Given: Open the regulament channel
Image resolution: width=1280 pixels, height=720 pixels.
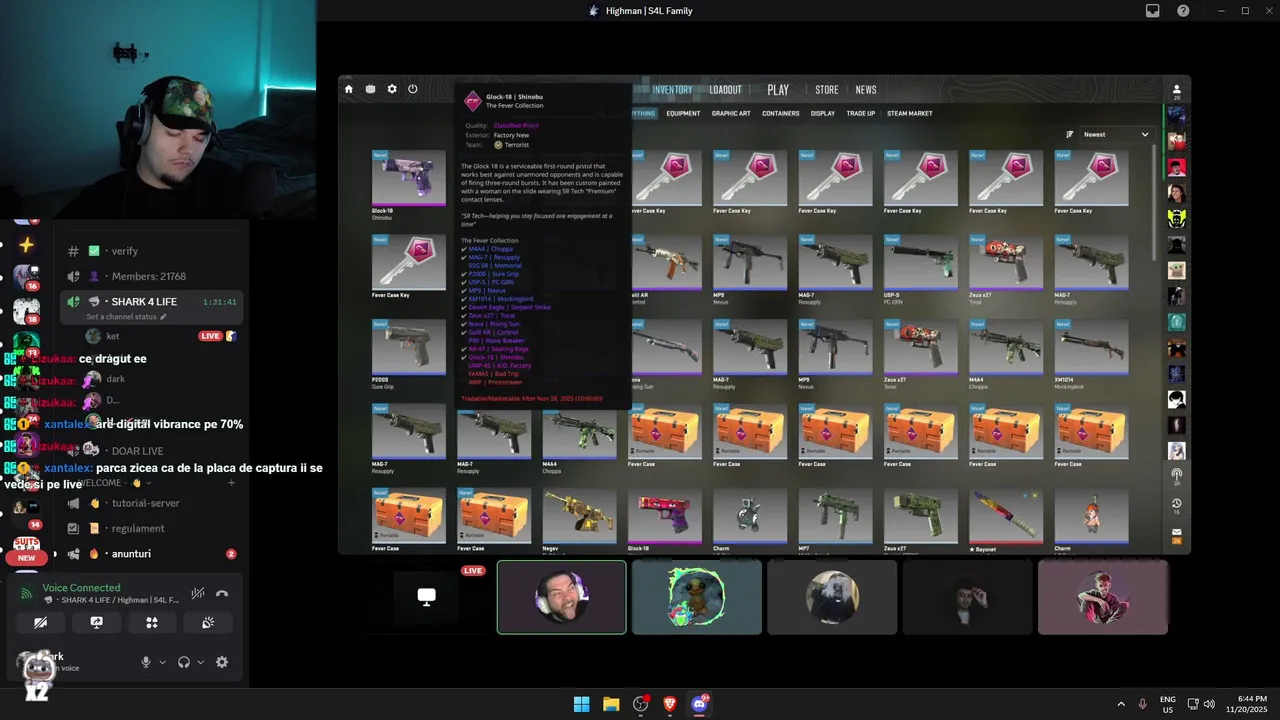Looking at the screenshot, I should [150, 528].
